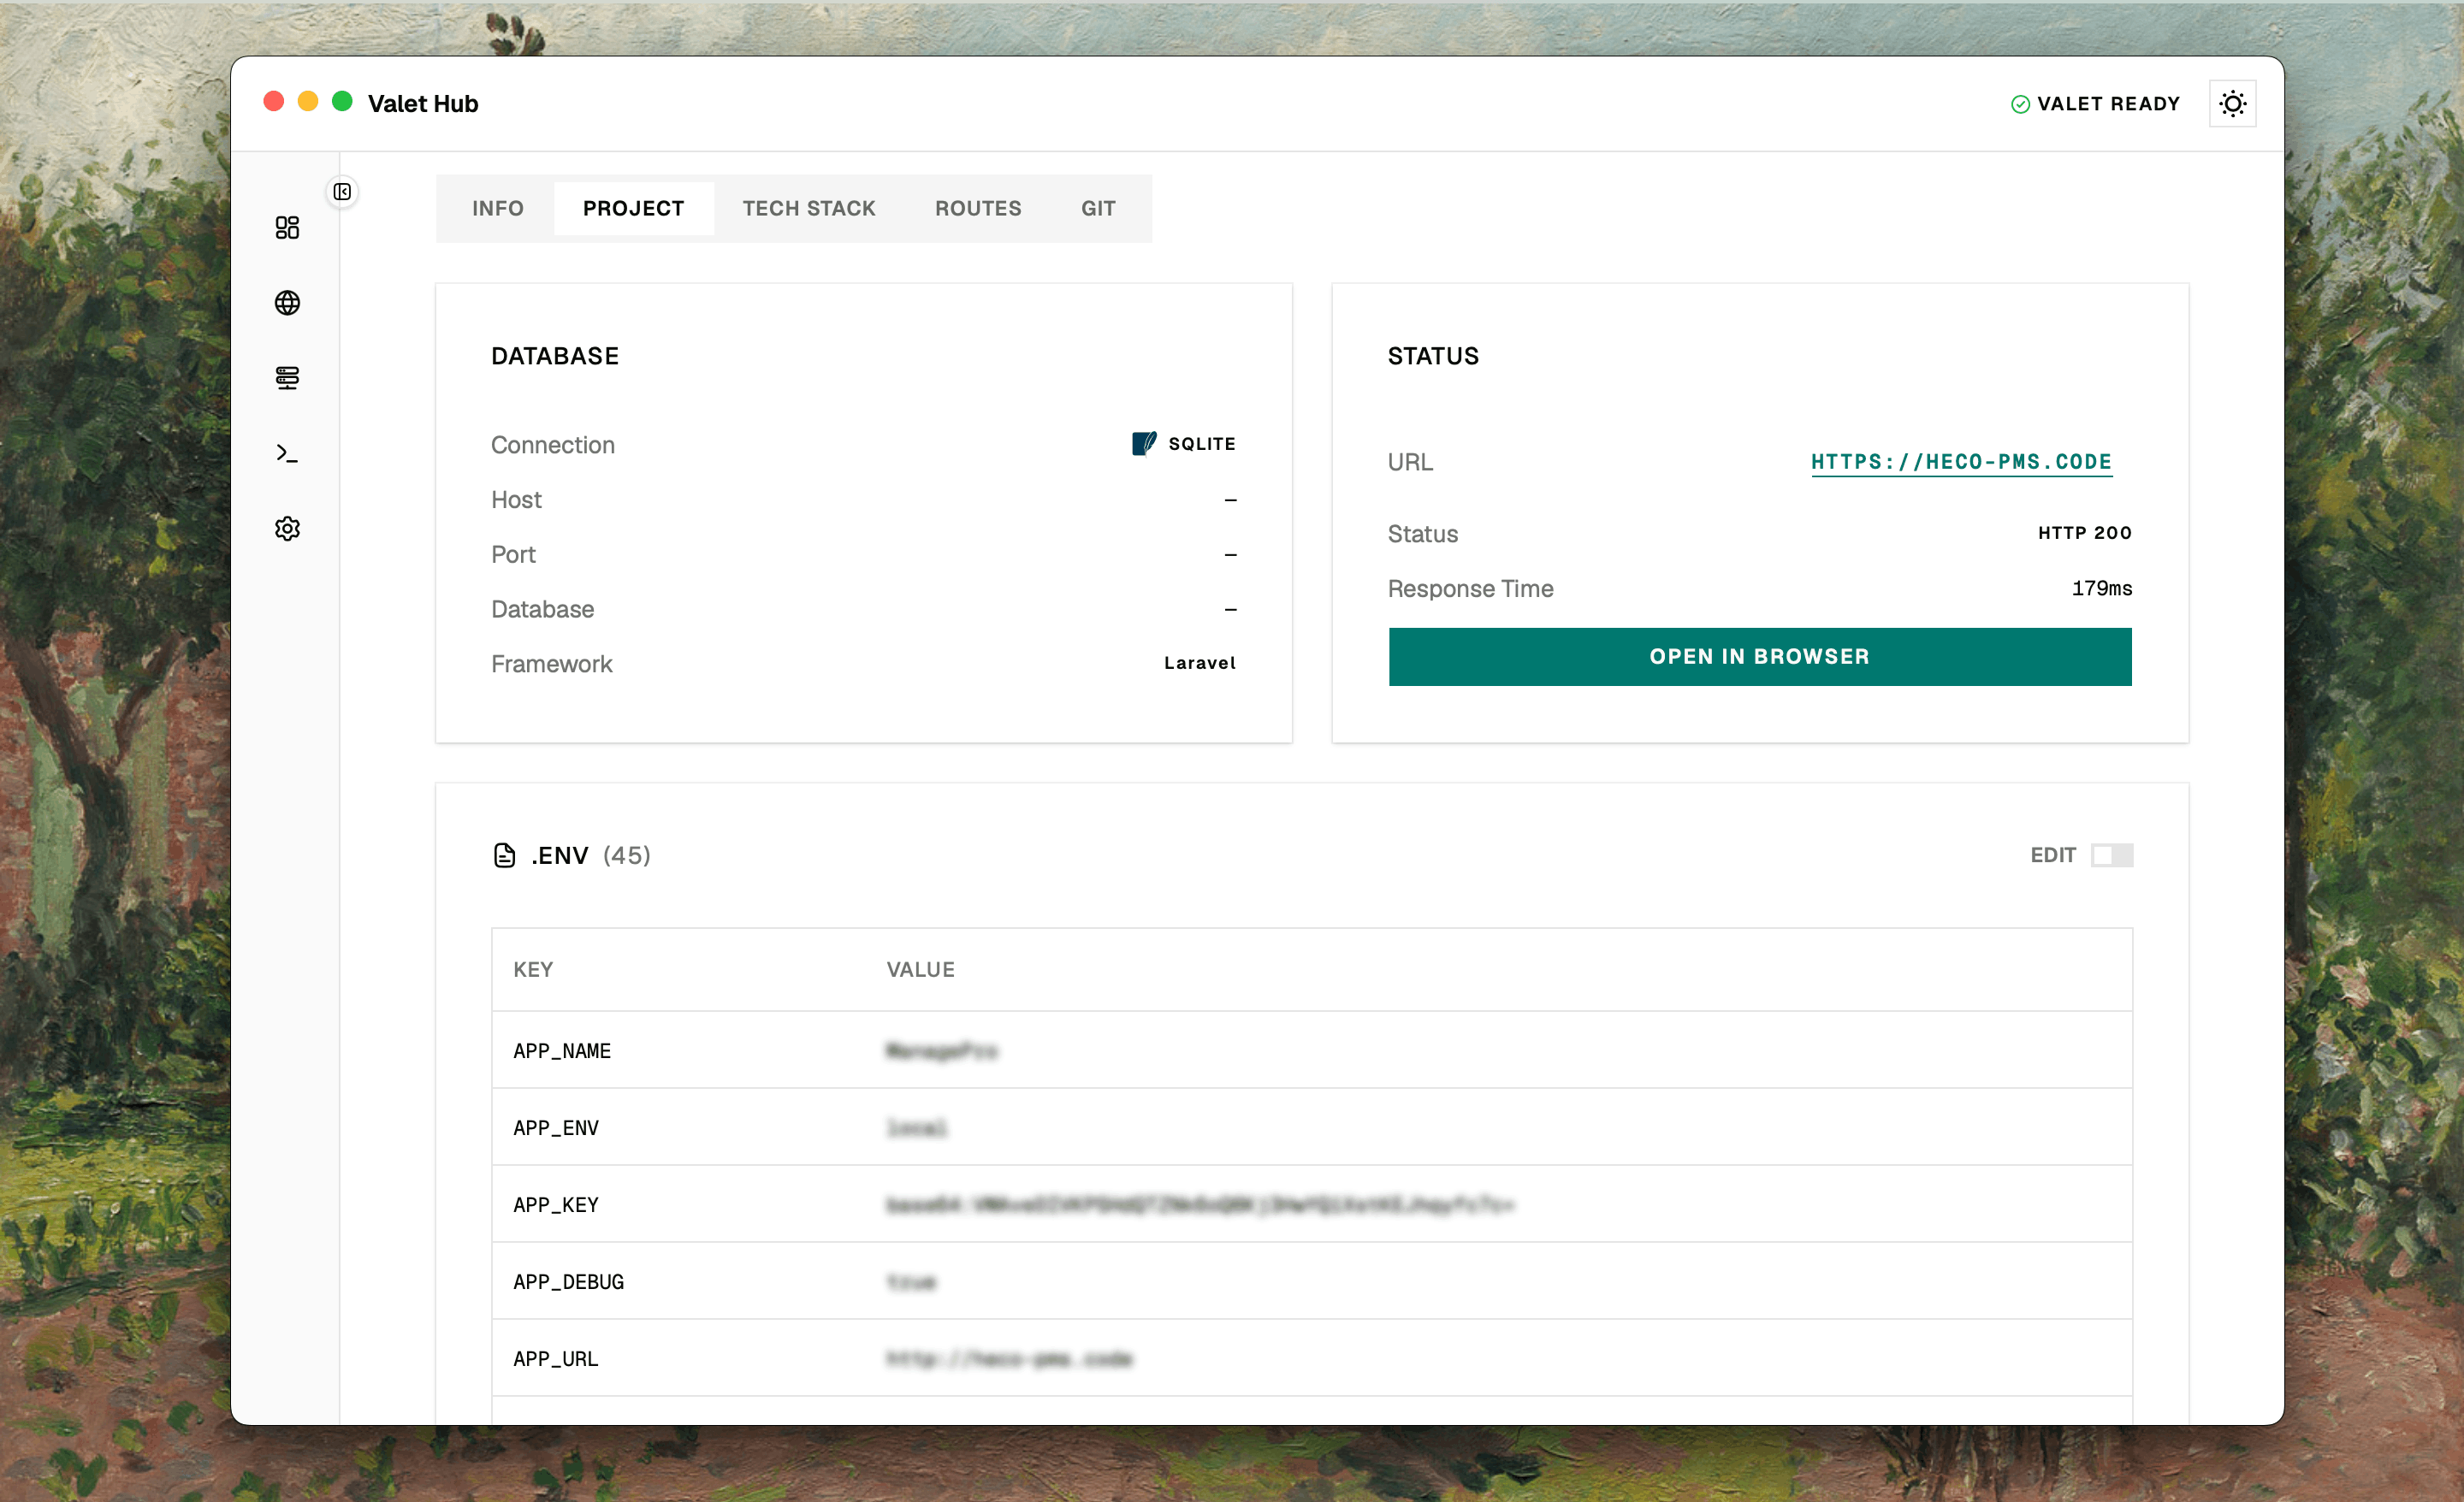The height and width of the screenshot is (1502, 2464).
Task: Switch to the Tech Stack tab
Action: [x=809, y=208]
